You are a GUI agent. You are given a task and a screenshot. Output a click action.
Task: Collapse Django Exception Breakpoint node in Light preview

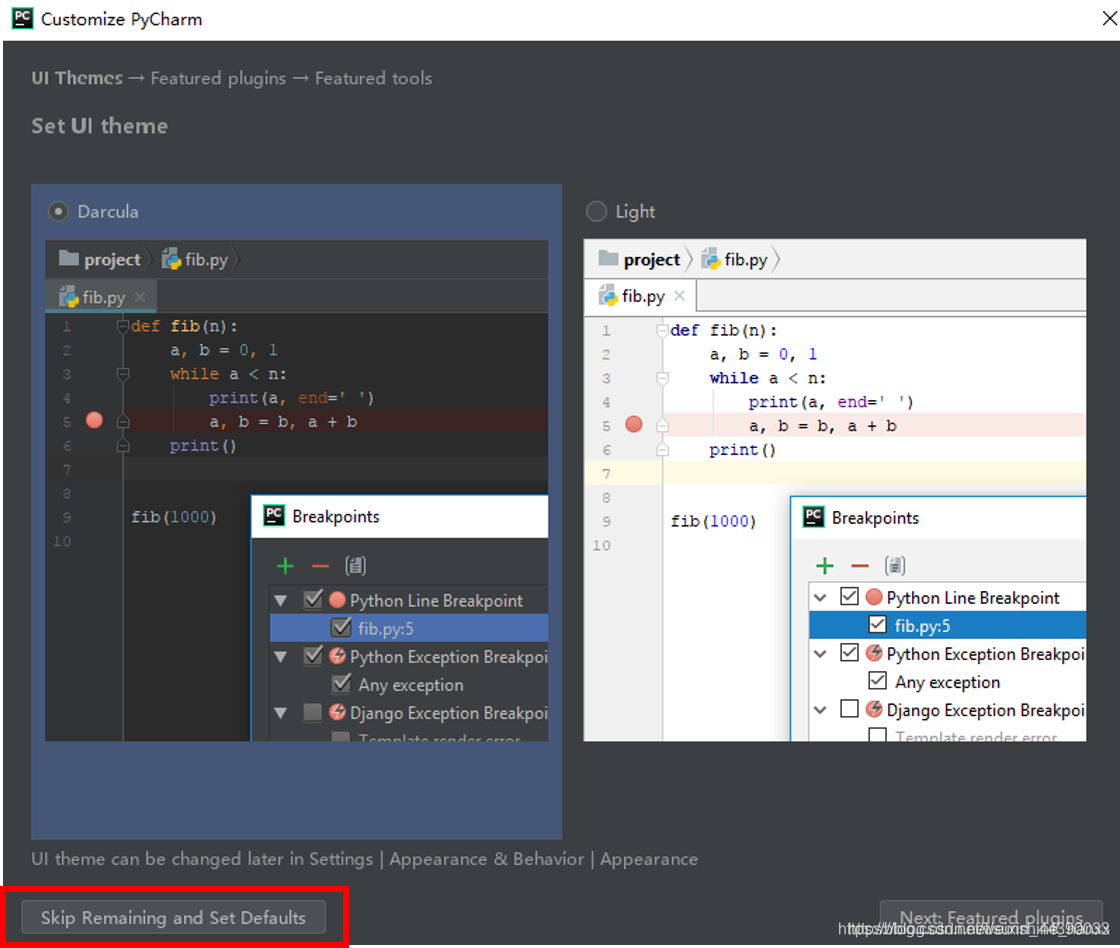tap(820, 709)
